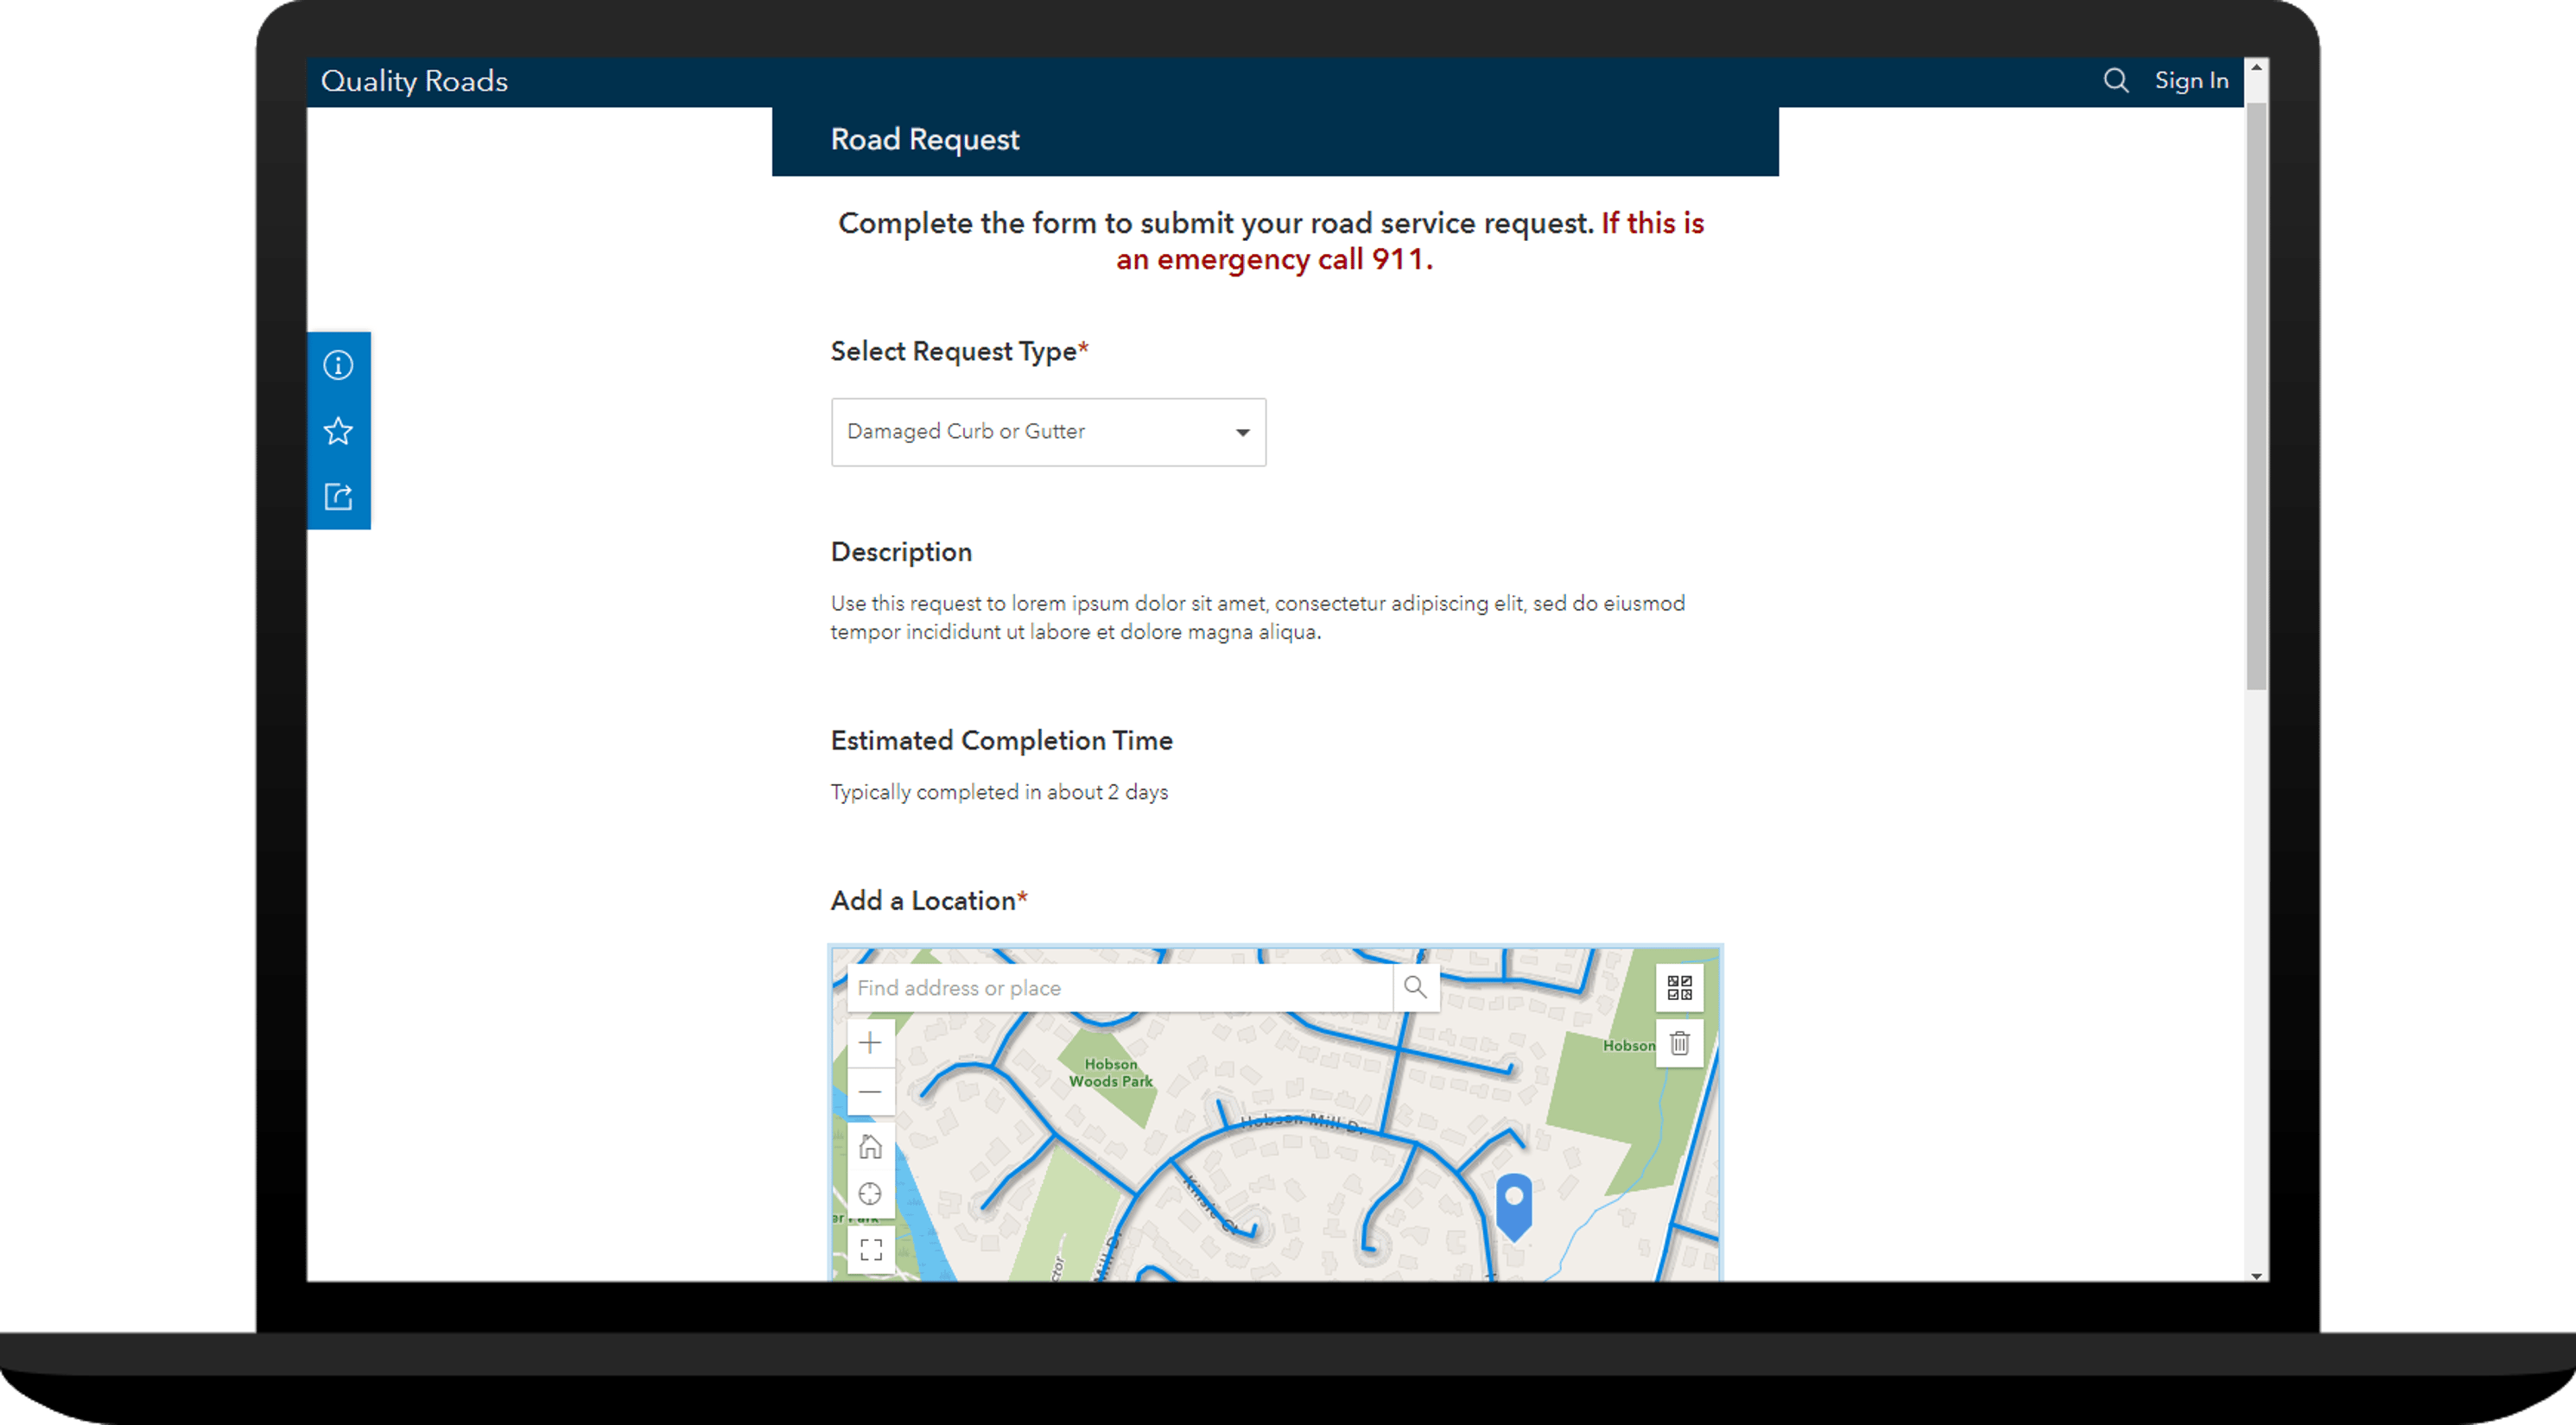Screen dimensions: 2576x1425
Task: Find my current location on the map
Action: pyautogui.click(x=870, y=1194)
